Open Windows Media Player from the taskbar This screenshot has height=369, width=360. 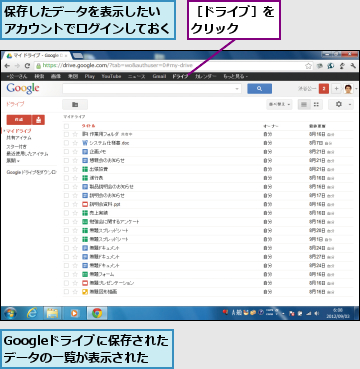(x=75, y=313)
